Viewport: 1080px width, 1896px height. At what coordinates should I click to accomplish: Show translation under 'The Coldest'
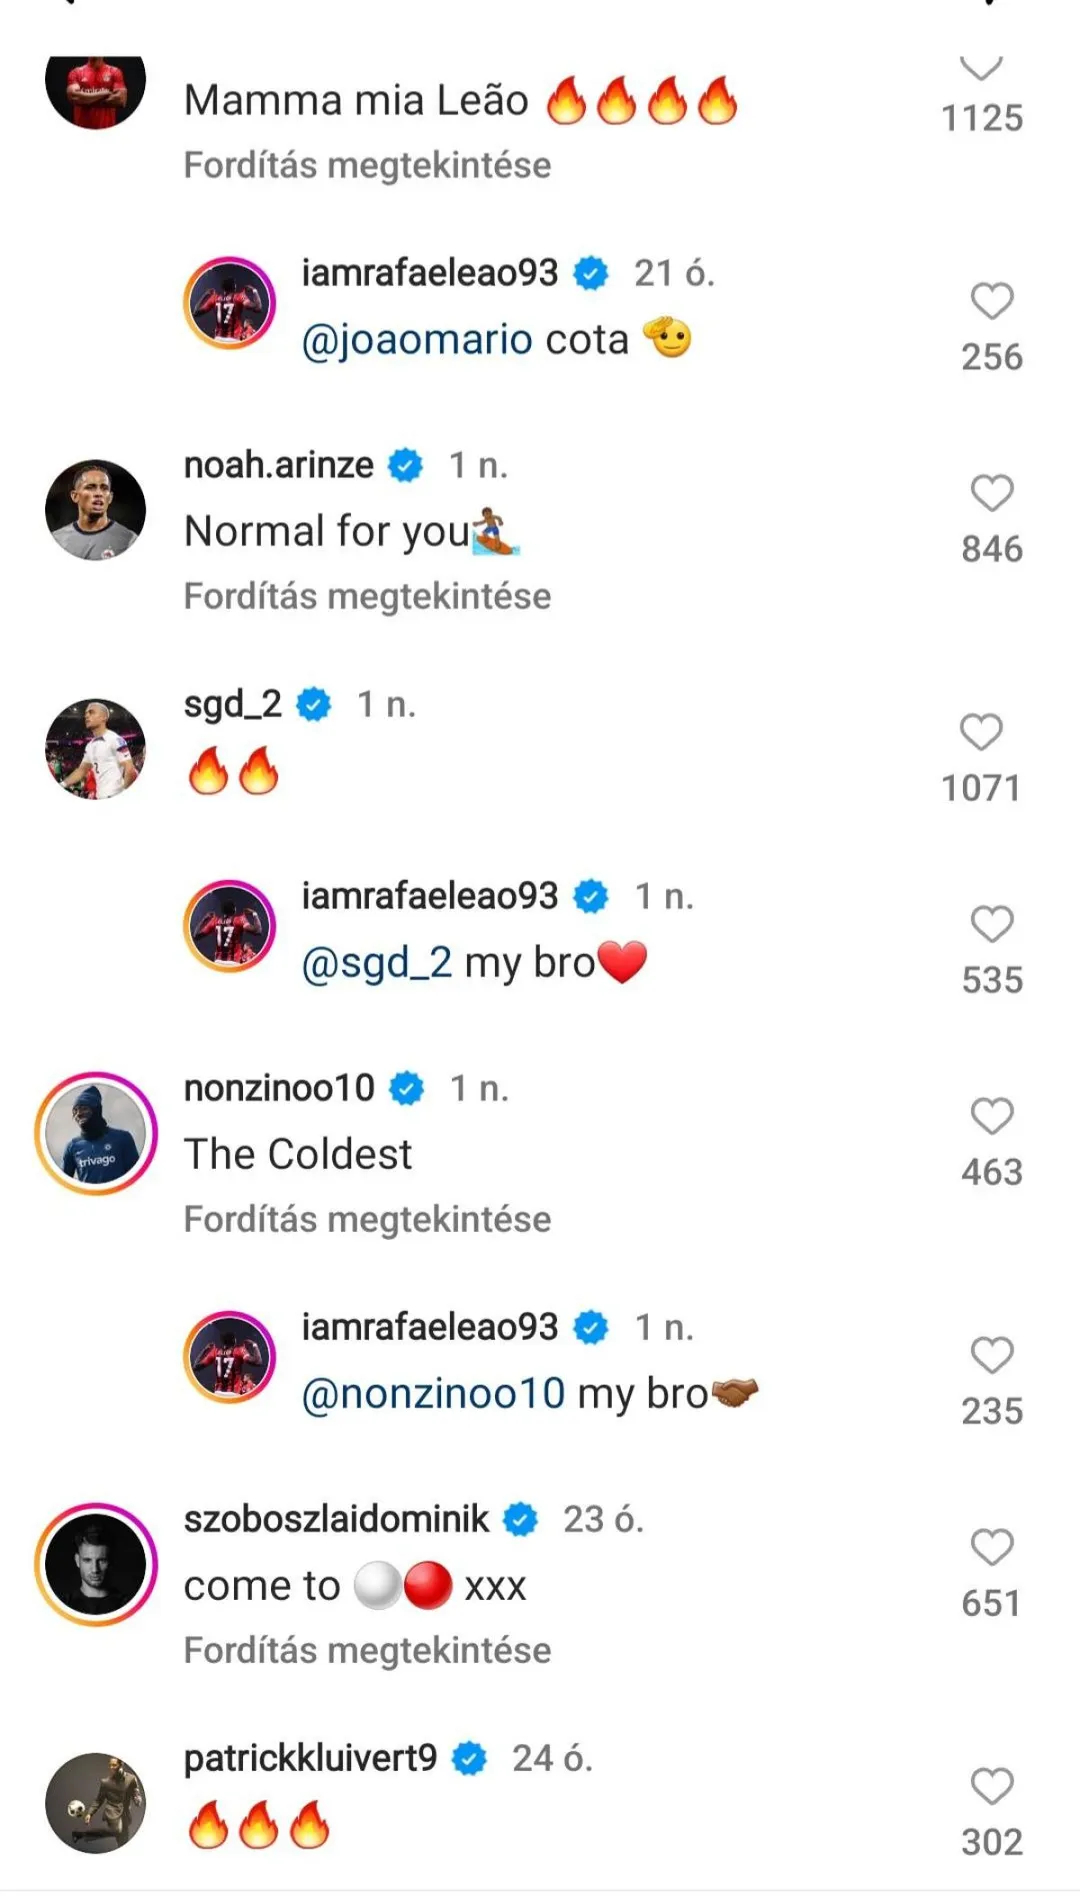pyautogui.click(x=367, y=1219)
